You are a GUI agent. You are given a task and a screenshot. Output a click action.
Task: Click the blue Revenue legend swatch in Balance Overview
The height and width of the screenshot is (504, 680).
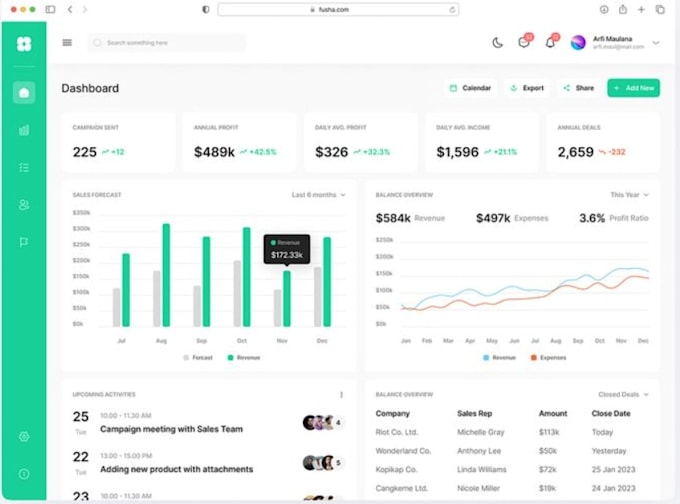(x=486, y=357)
